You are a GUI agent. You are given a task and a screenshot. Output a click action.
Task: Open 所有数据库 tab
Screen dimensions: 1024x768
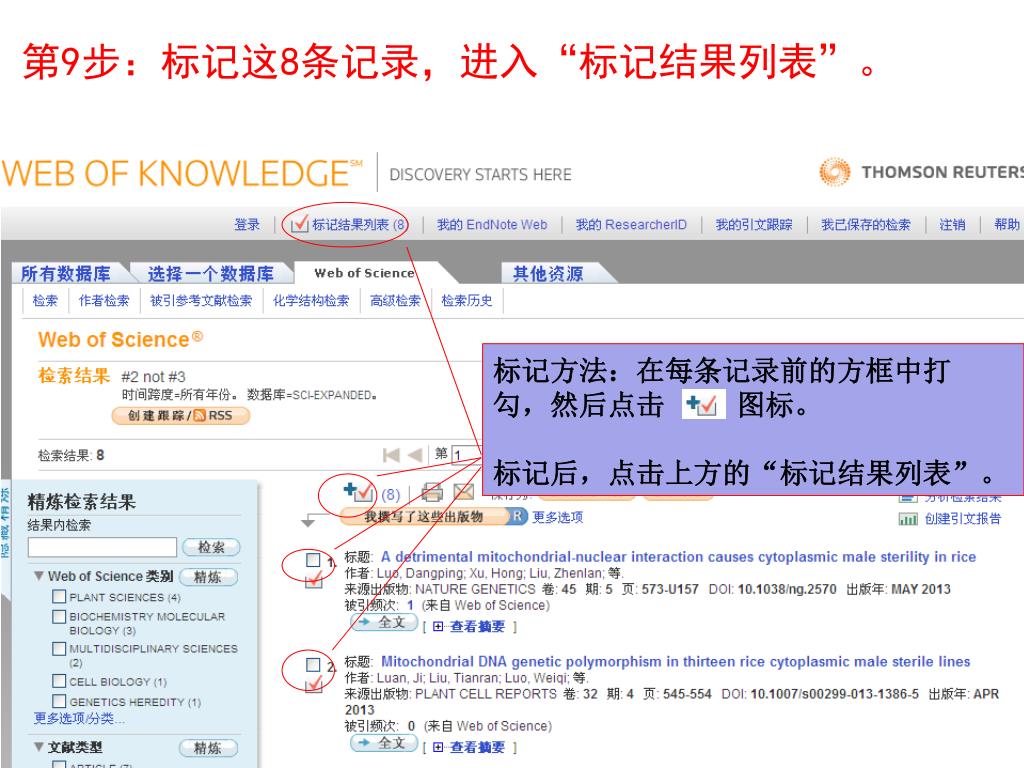tap(65, 274)
